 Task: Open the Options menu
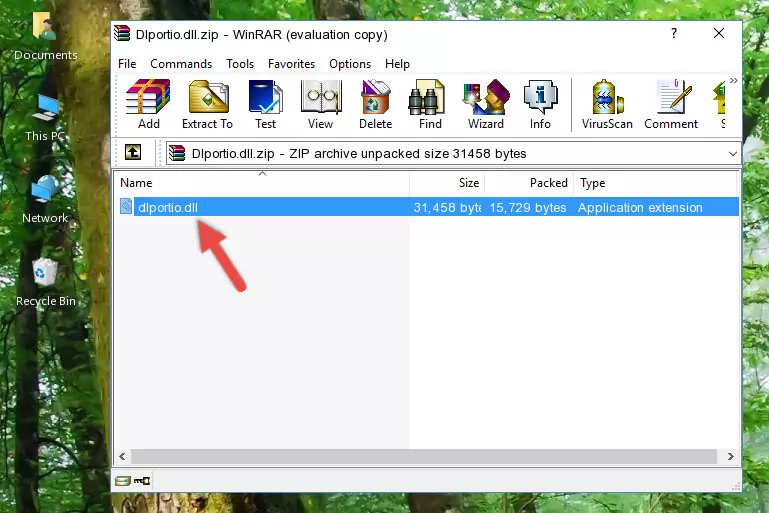pos(350,64)
